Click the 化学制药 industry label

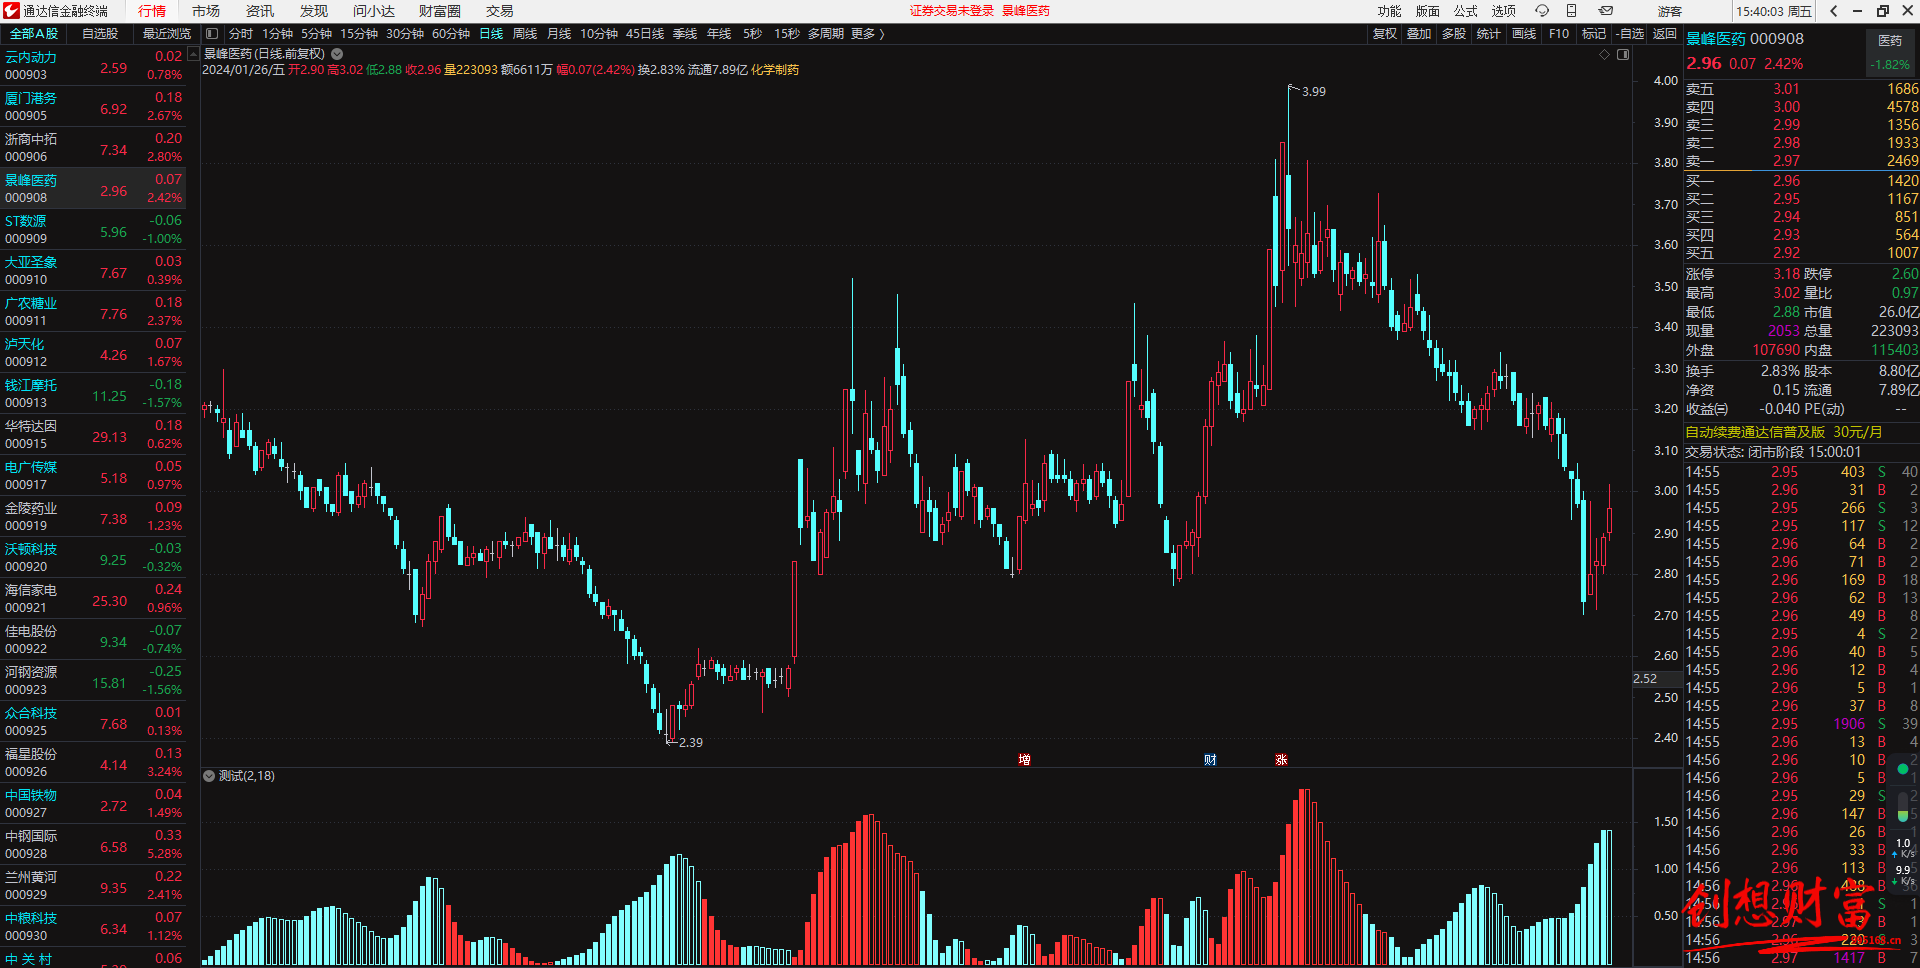(x=775, y=70)
